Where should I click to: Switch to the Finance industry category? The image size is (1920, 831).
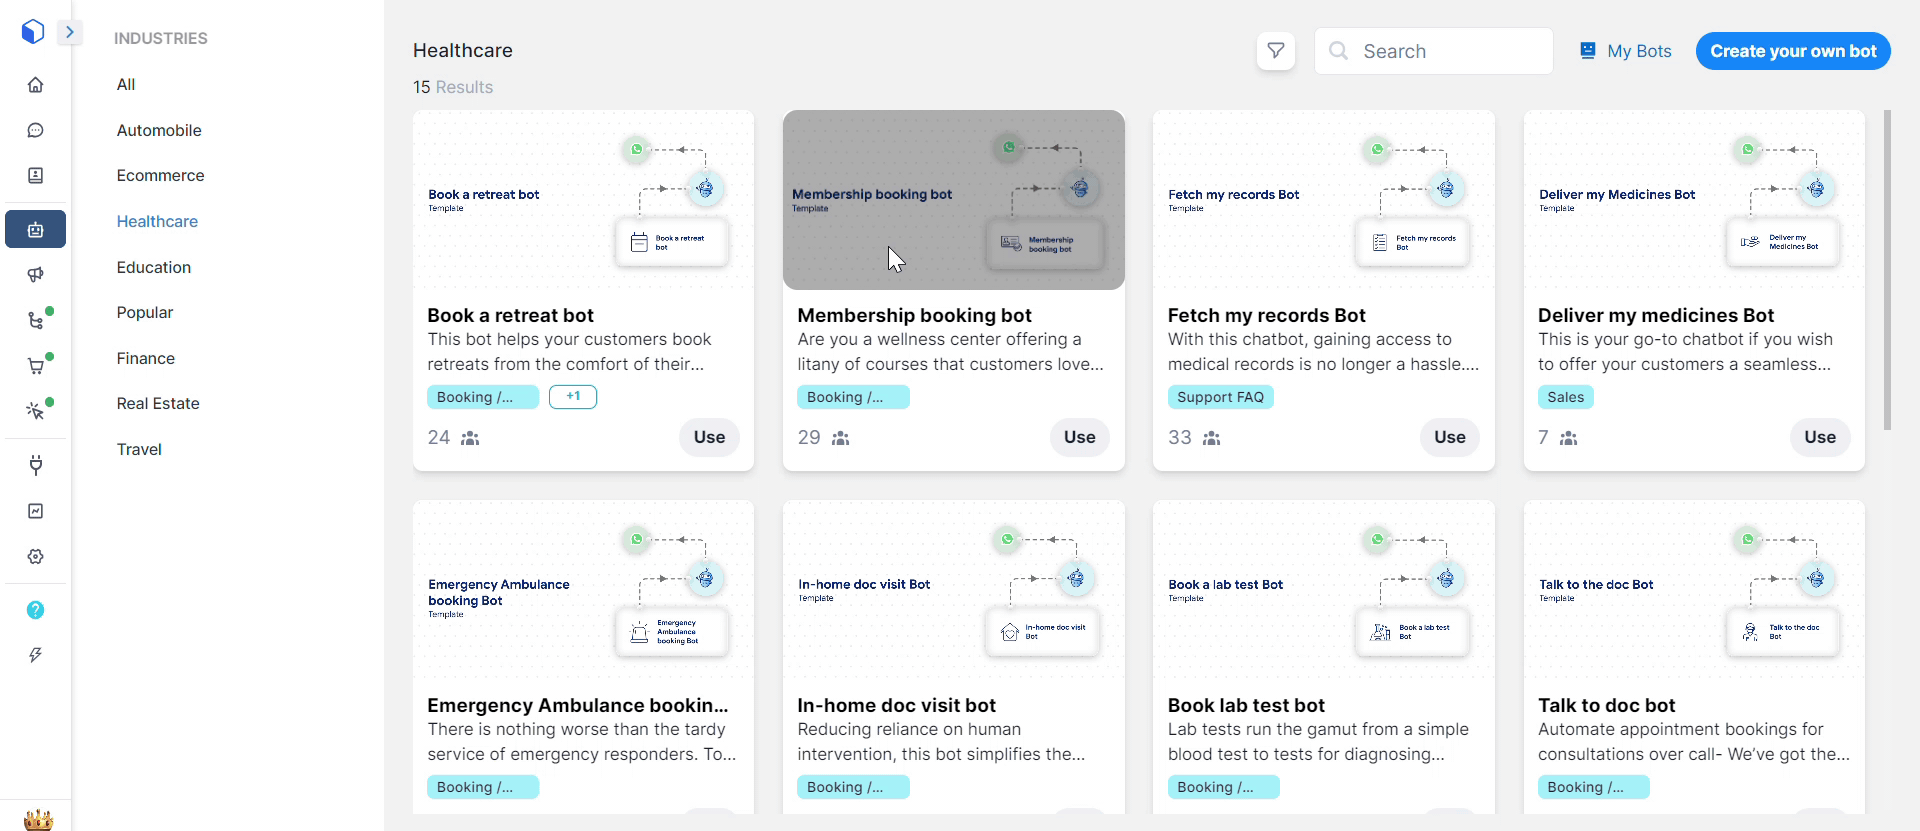[x=146, y=358]
